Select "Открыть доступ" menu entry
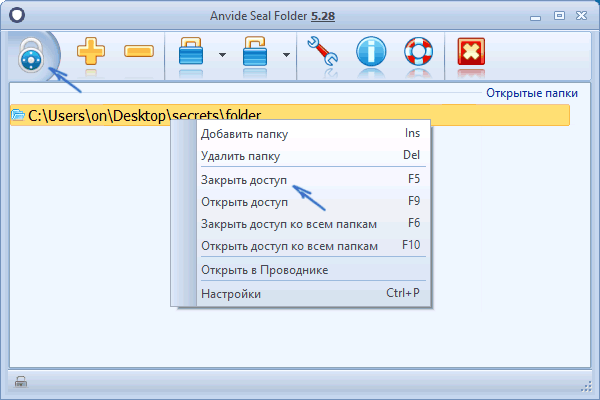 coord(313,201)
